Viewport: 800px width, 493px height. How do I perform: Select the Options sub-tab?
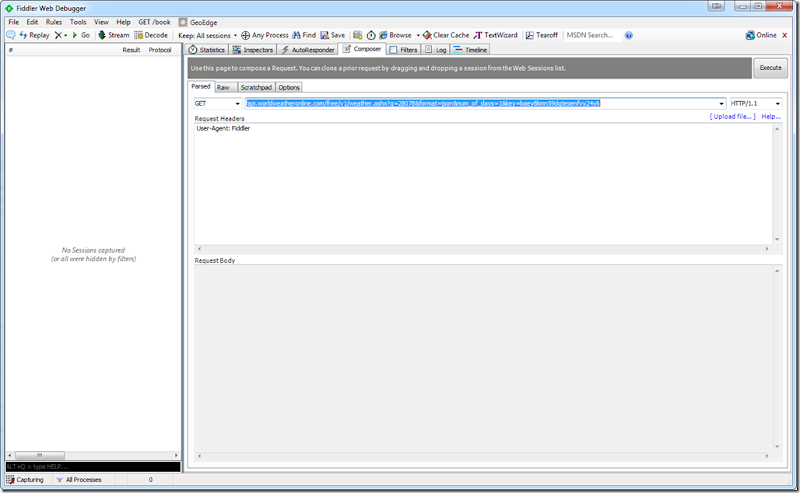(289, 87)
